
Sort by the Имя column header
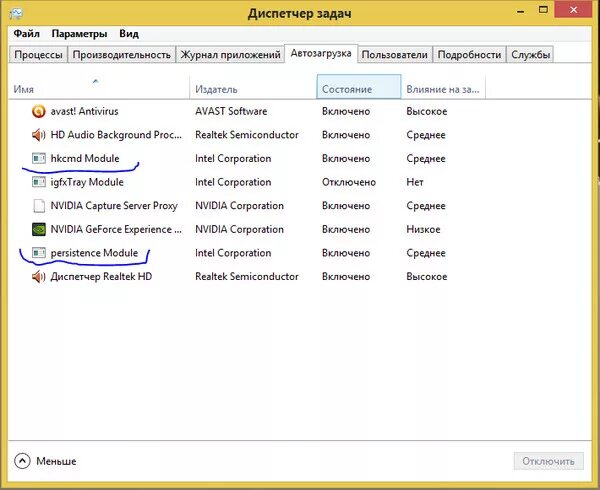coord(99,87)
